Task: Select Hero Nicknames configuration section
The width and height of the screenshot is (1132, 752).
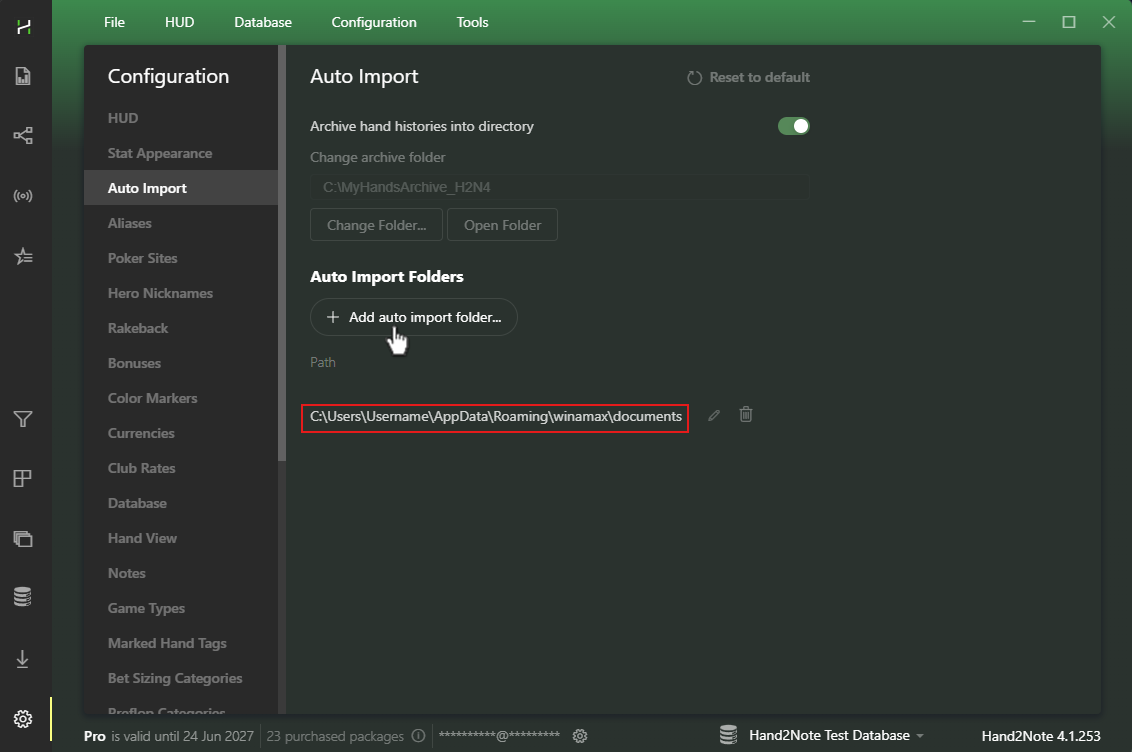Action: pyautogui.click(x=180, y=293)
